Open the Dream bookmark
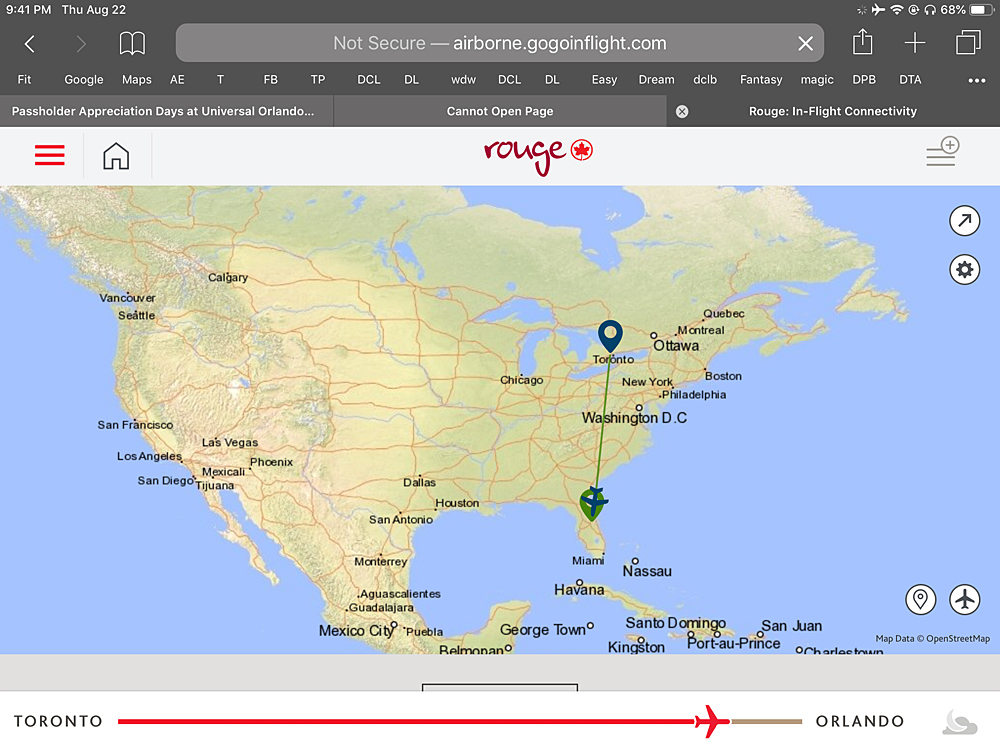Image resolution: width=1000 pixels, height=750 pixels. (x=656, y=80)
